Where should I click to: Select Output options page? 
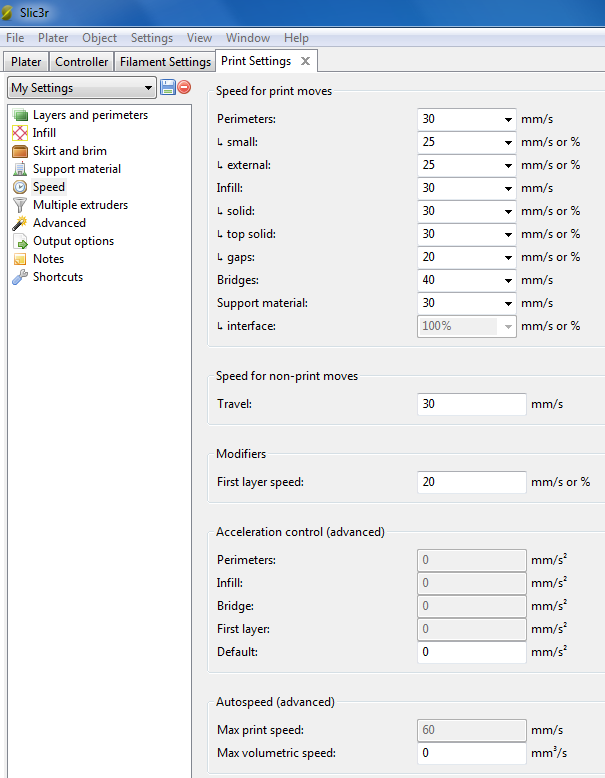[x=73, y=241]
